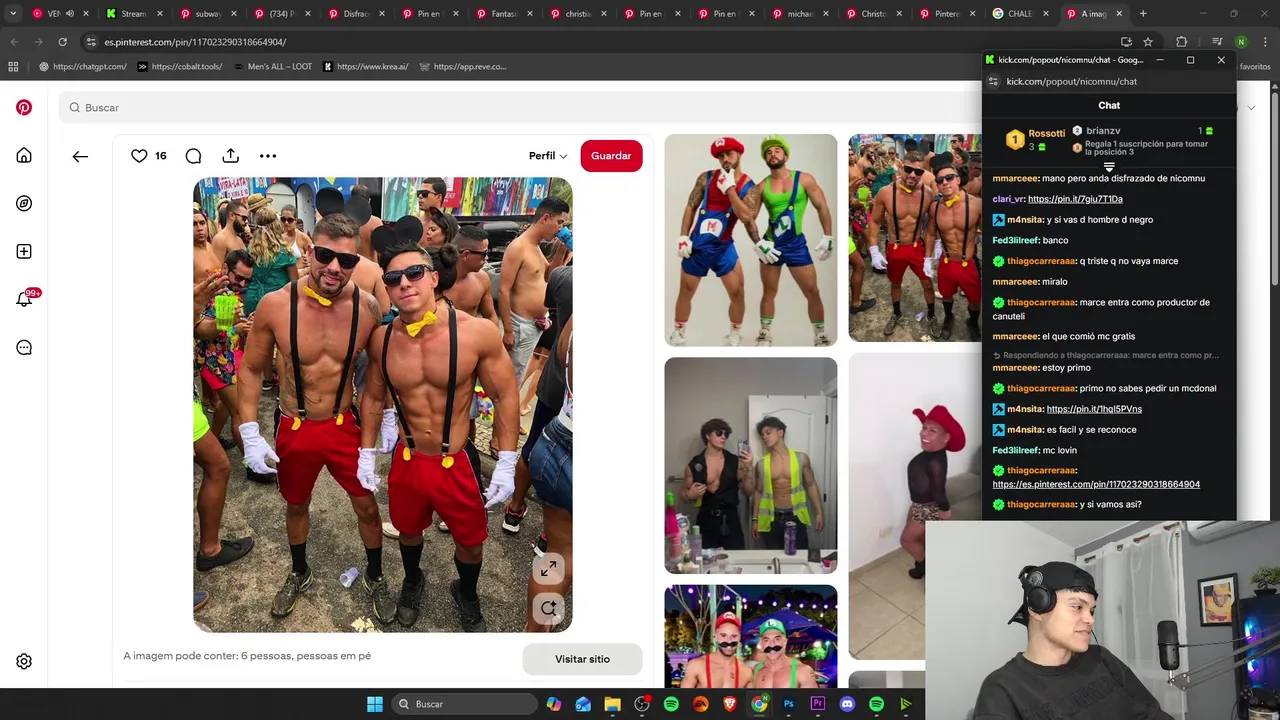Open Chrome tab search dropdown arrow
The width and height of the screenshot is (1280, 720).
pos(13,14)
